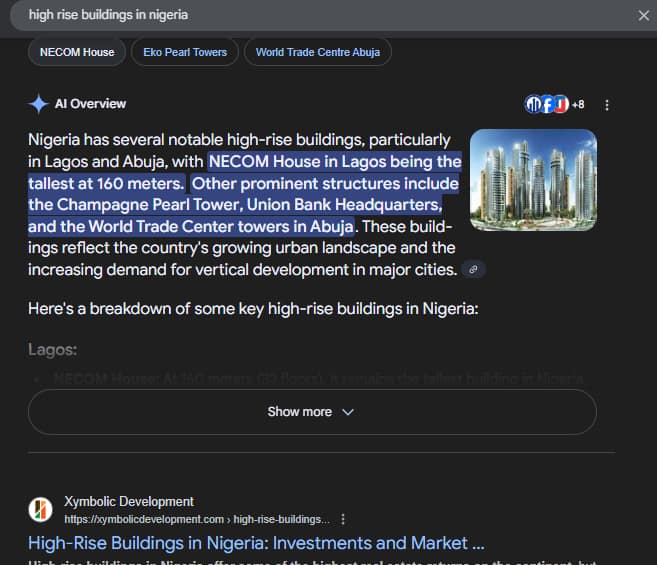The width and height of the screenshot is (657, 565).
Task: Open the High-Rise Buildings in Nigeria result title
Action: coord(256,543)
